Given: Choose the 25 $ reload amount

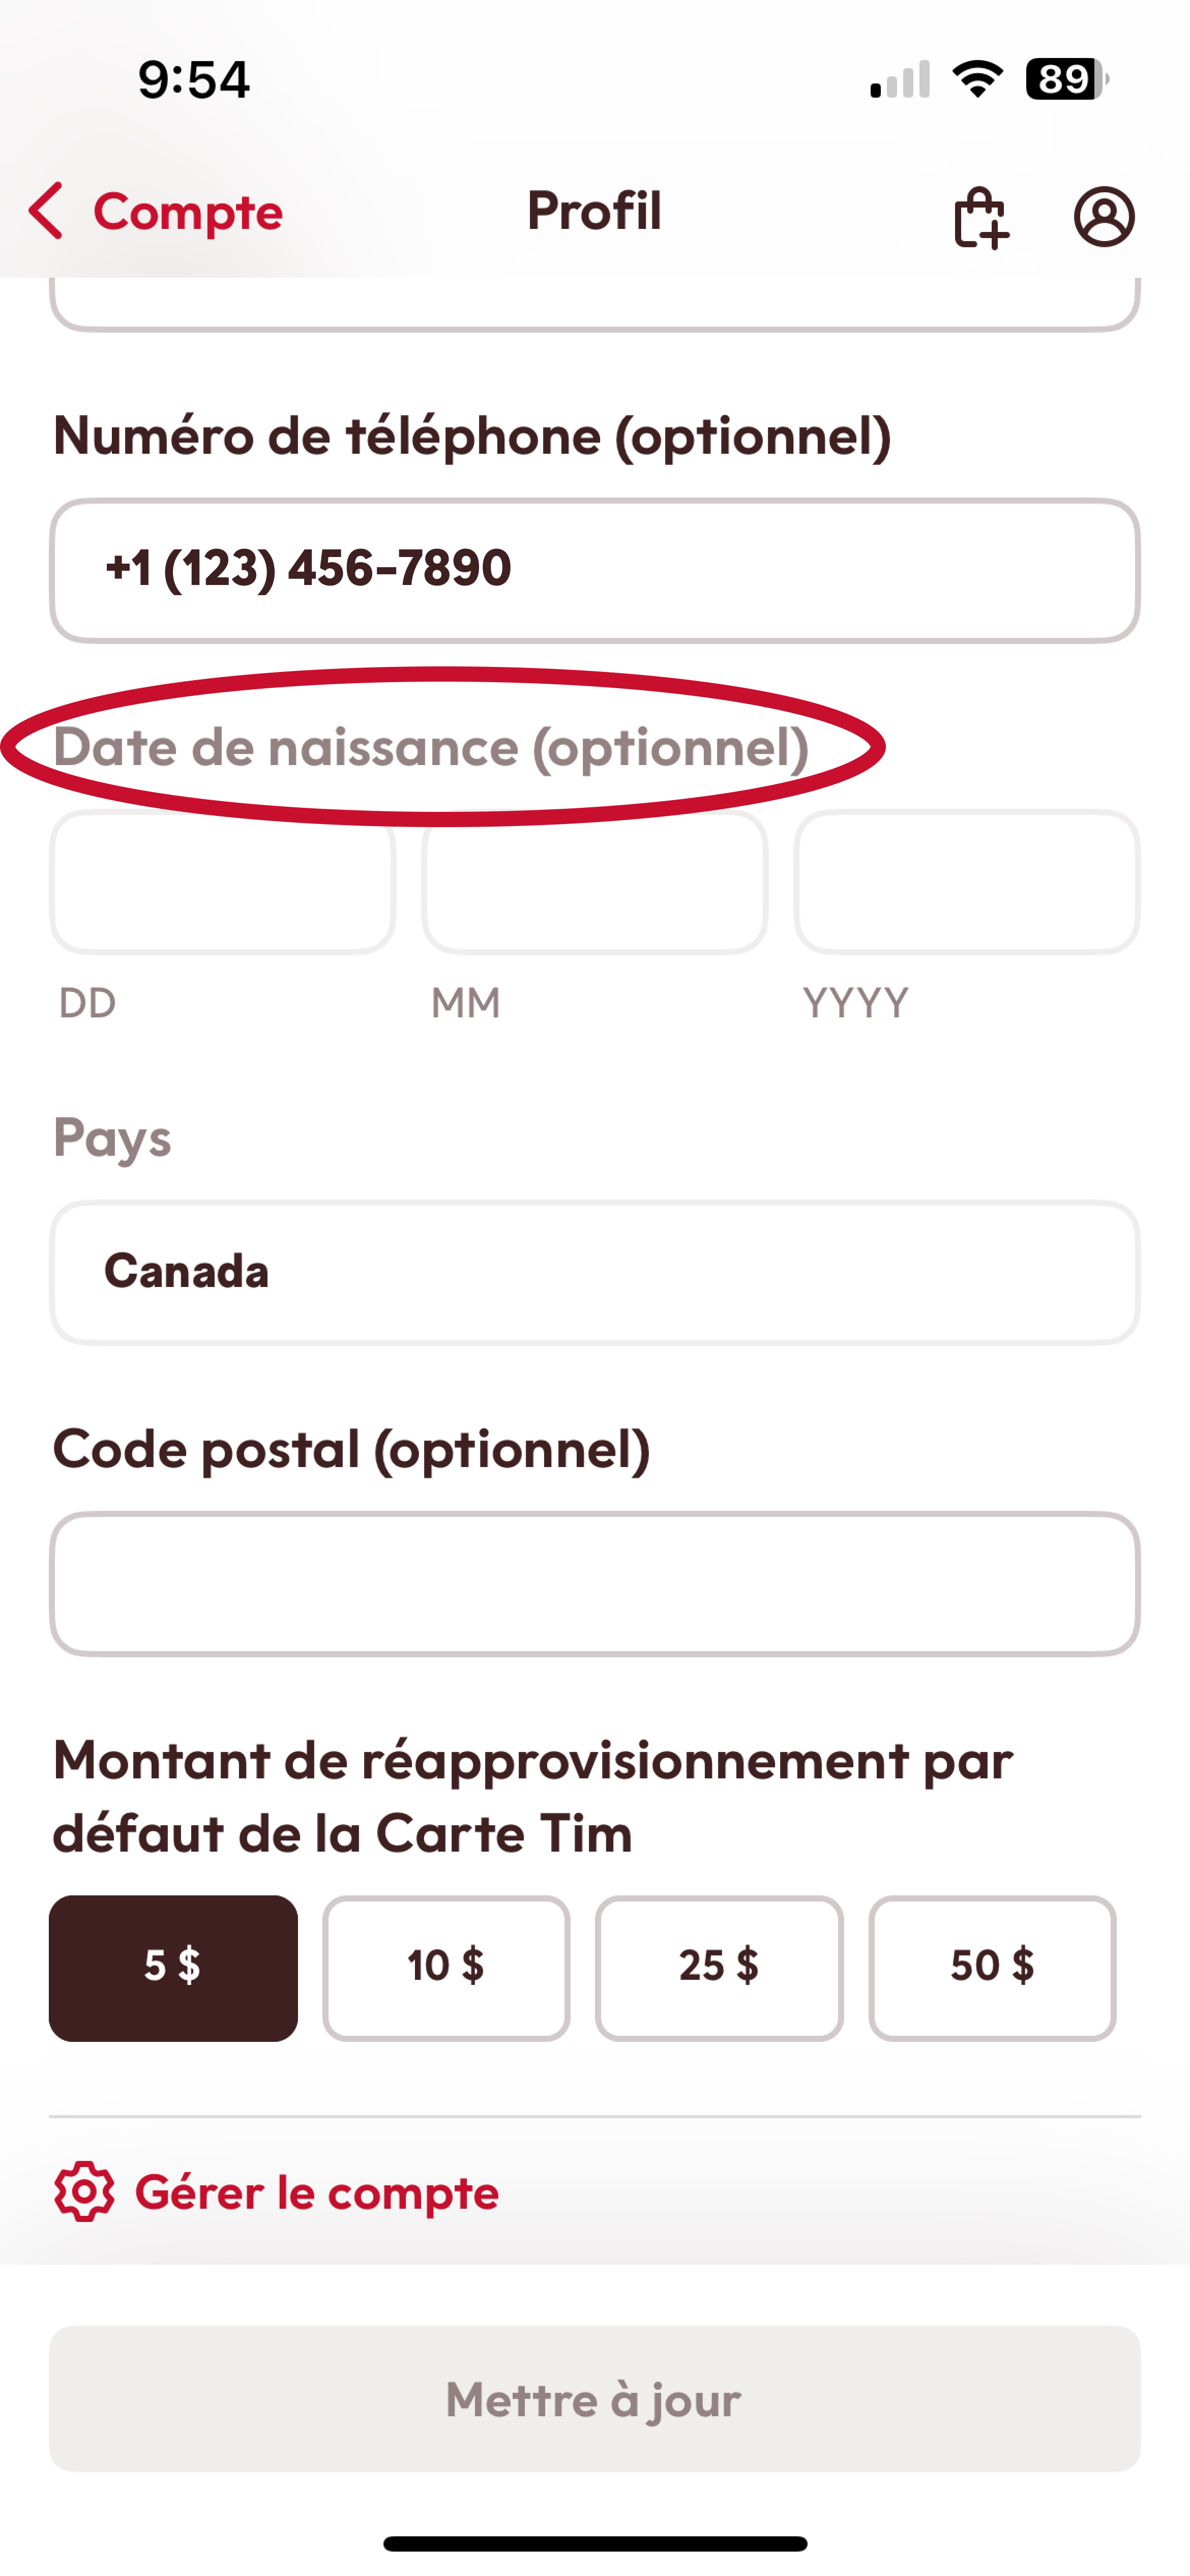Looking at the screenshot, I should tap(719, 1967).
